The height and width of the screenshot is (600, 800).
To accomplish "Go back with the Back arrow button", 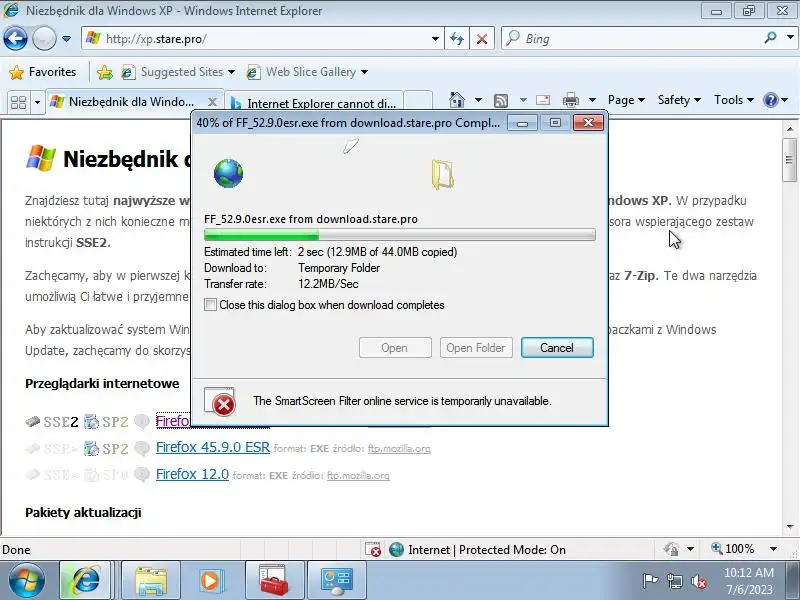I will click(x=15, y=38).
